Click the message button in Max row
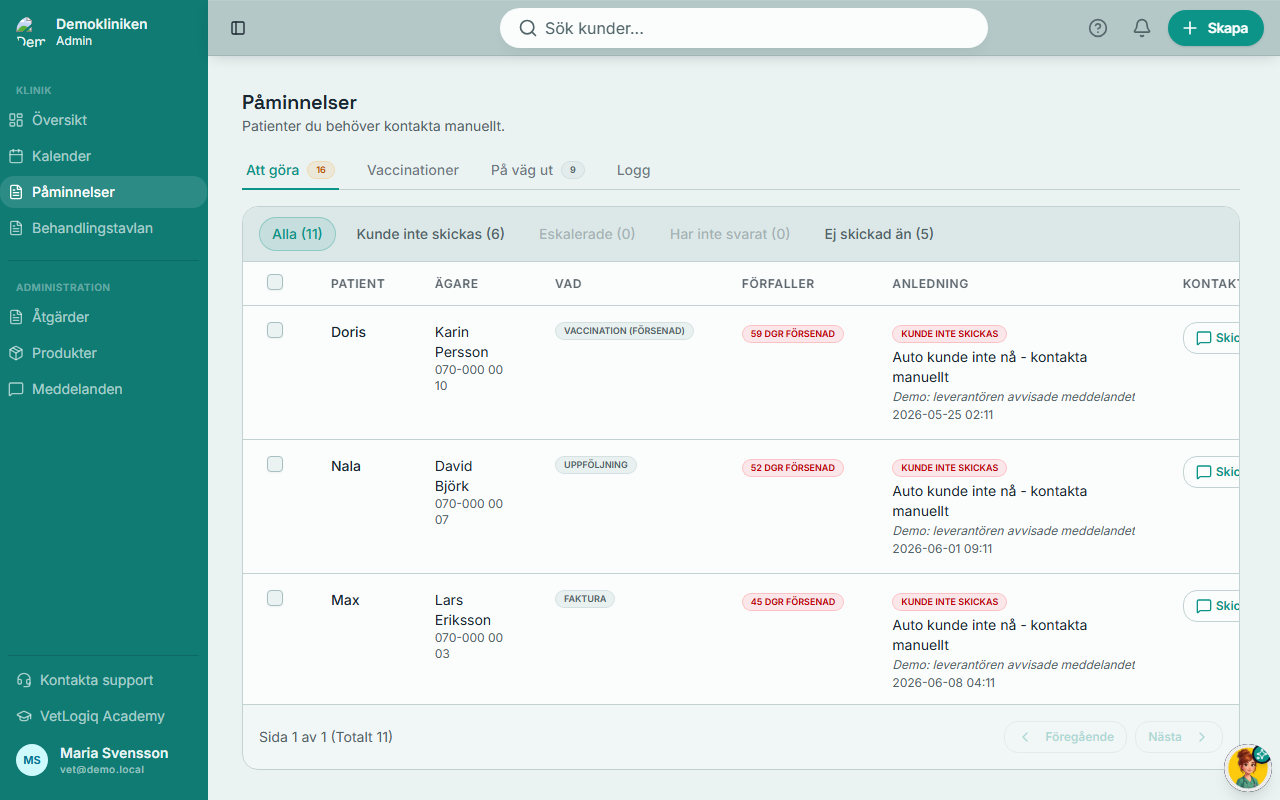Viewport: 1280px width, 800px height. click(1212, 606)
